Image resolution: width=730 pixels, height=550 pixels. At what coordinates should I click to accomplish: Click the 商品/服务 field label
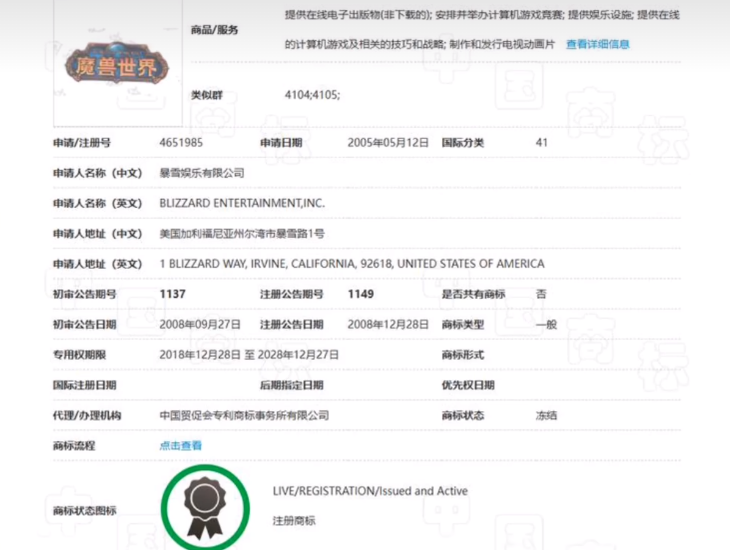[214, 30]
